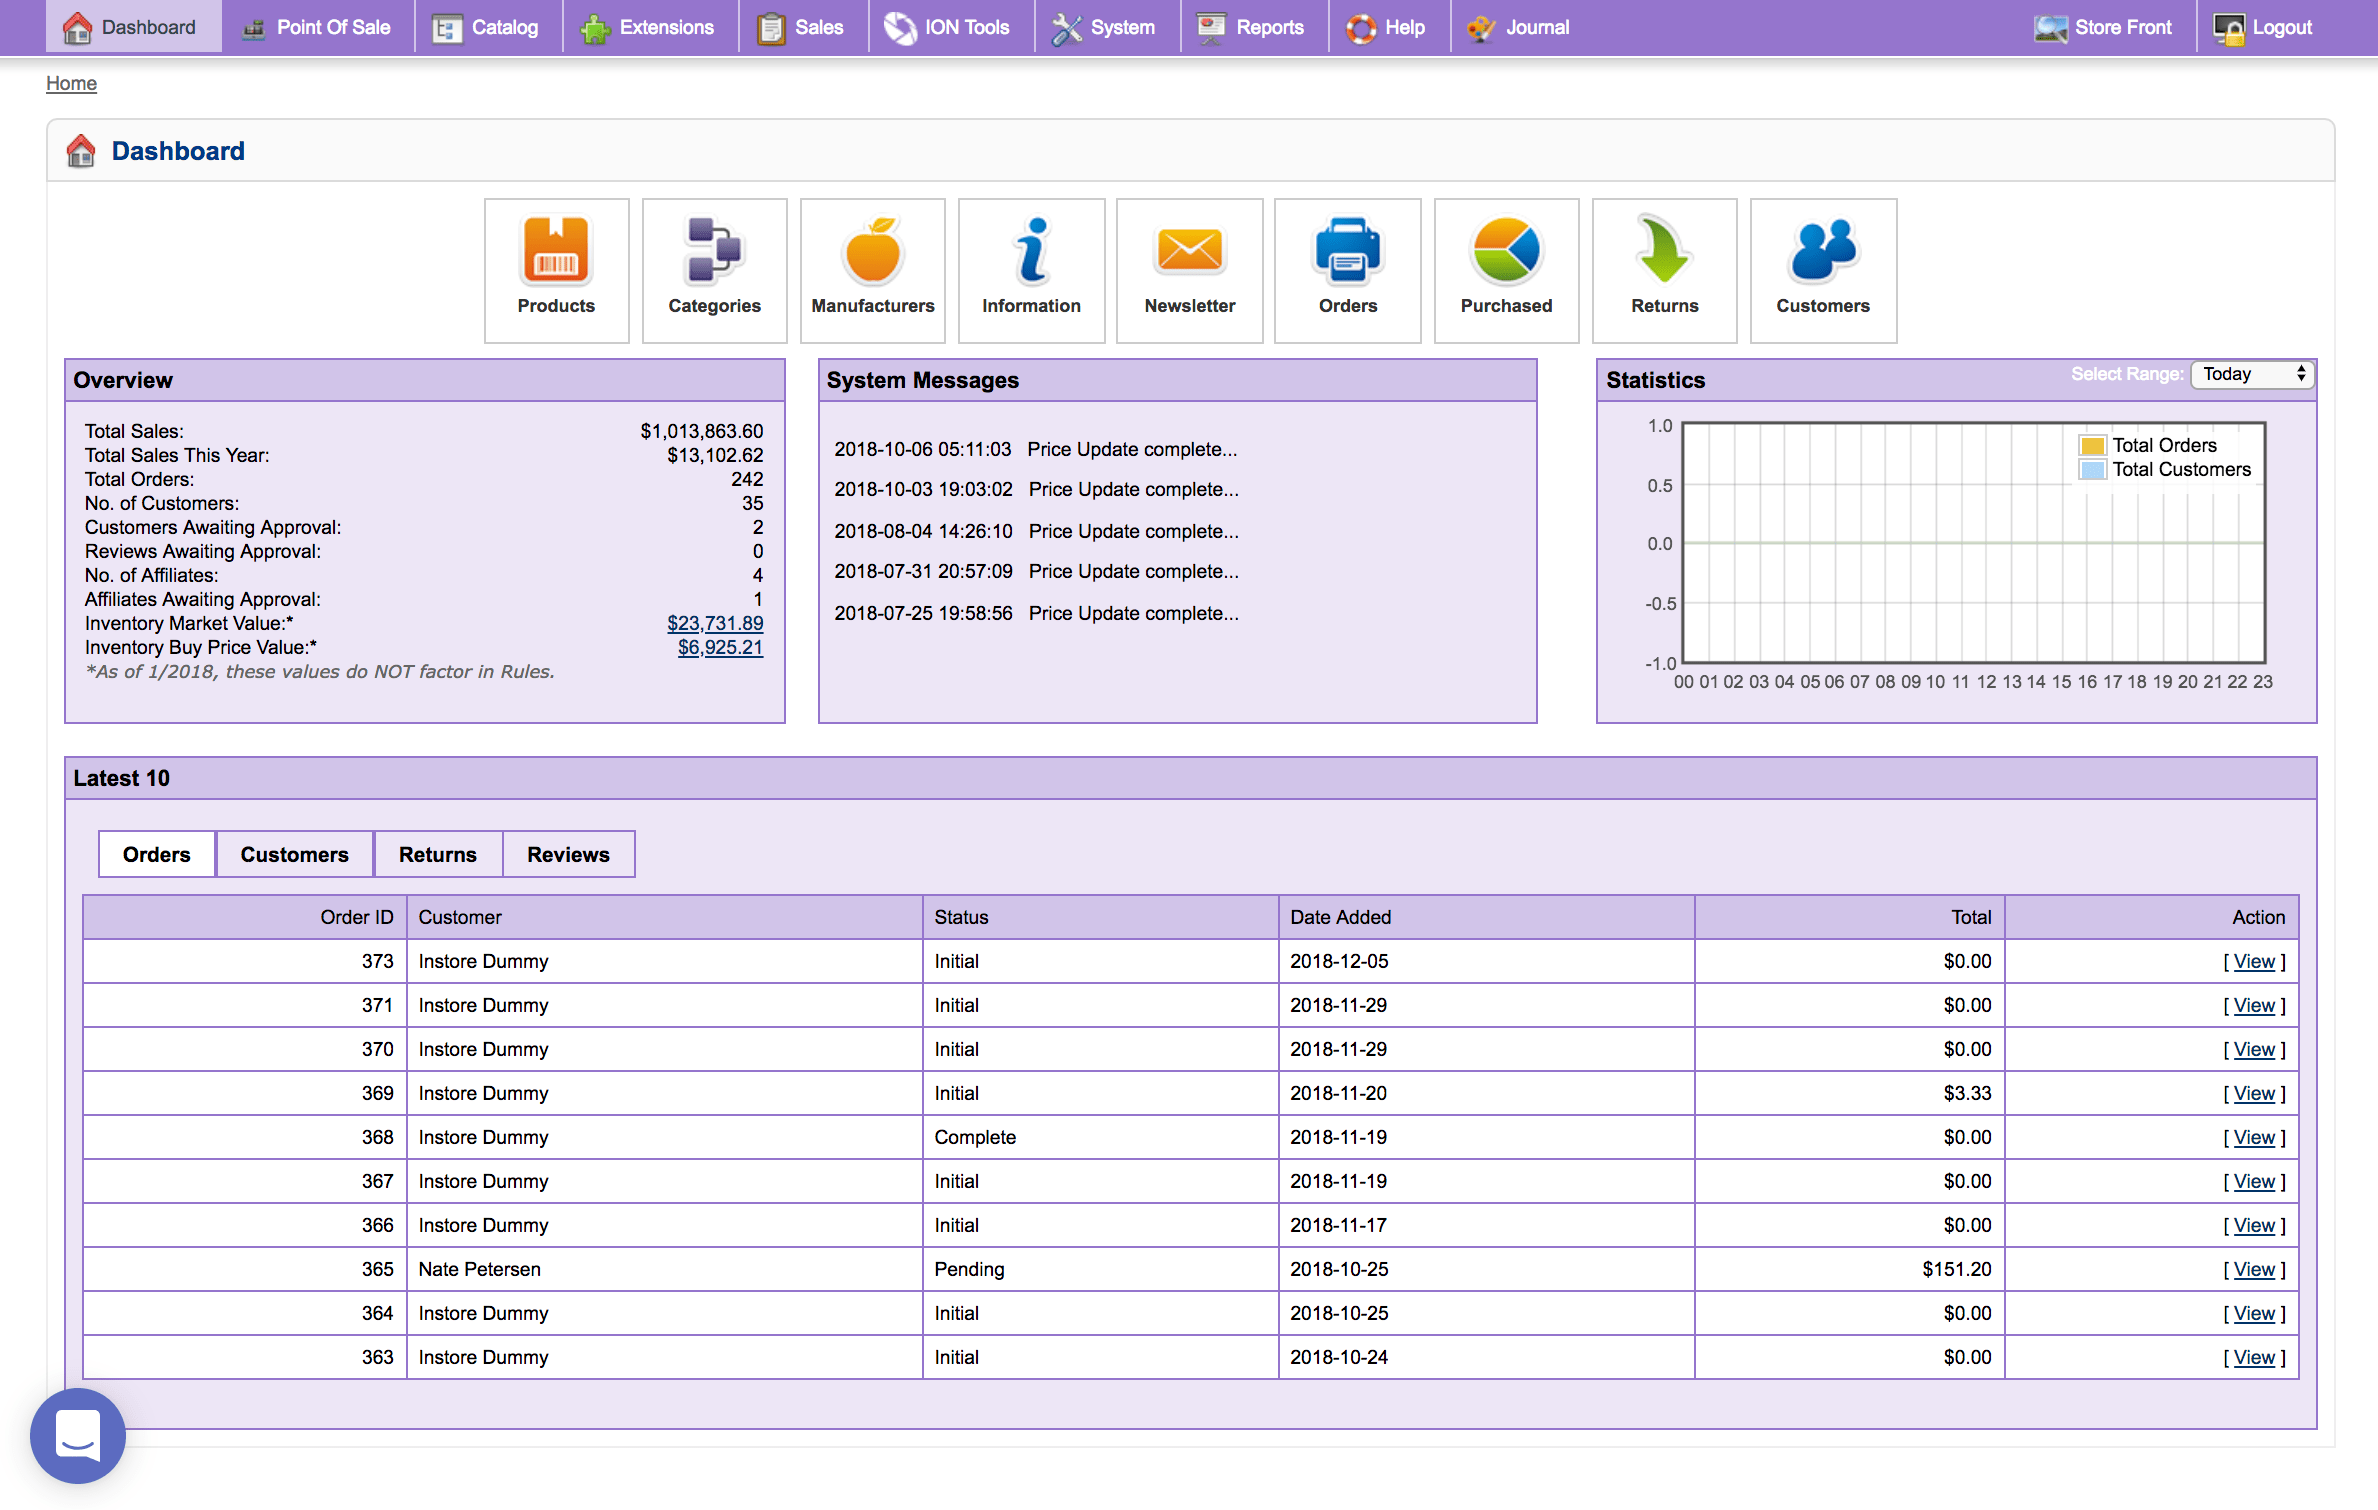Screen dimensions: 2378x1510
Task: Click the Returns green arrow icon
Action: tap(1664, 268)
